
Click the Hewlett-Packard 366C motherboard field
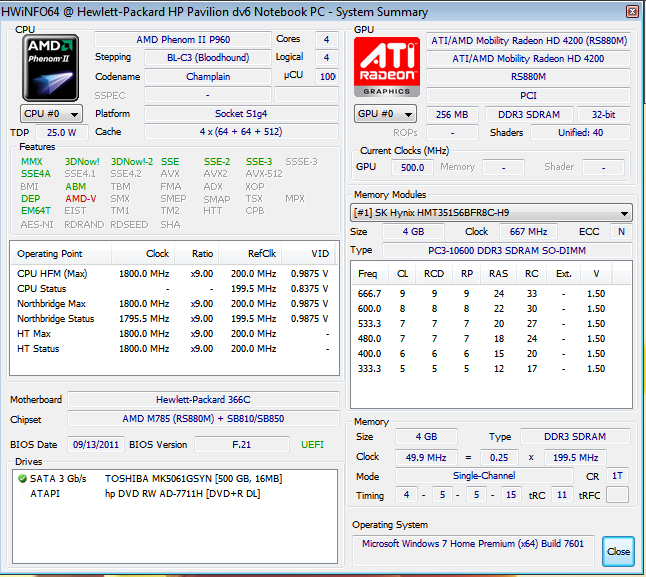(203, 399)
